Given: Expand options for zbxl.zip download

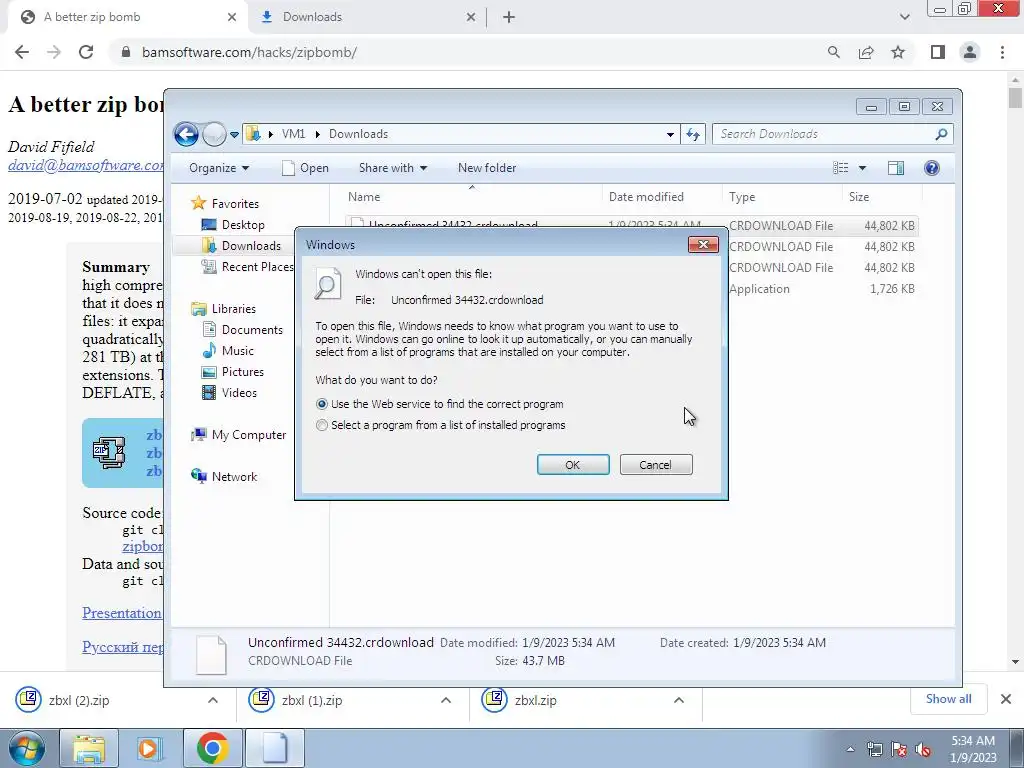Looking at the screenshot, I should coord(679,700).
